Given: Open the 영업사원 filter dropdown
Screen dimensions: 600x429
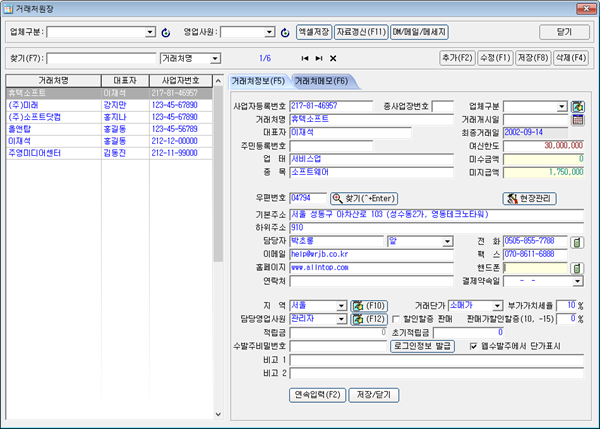Looking at the screenshot, I should [270, 32].
